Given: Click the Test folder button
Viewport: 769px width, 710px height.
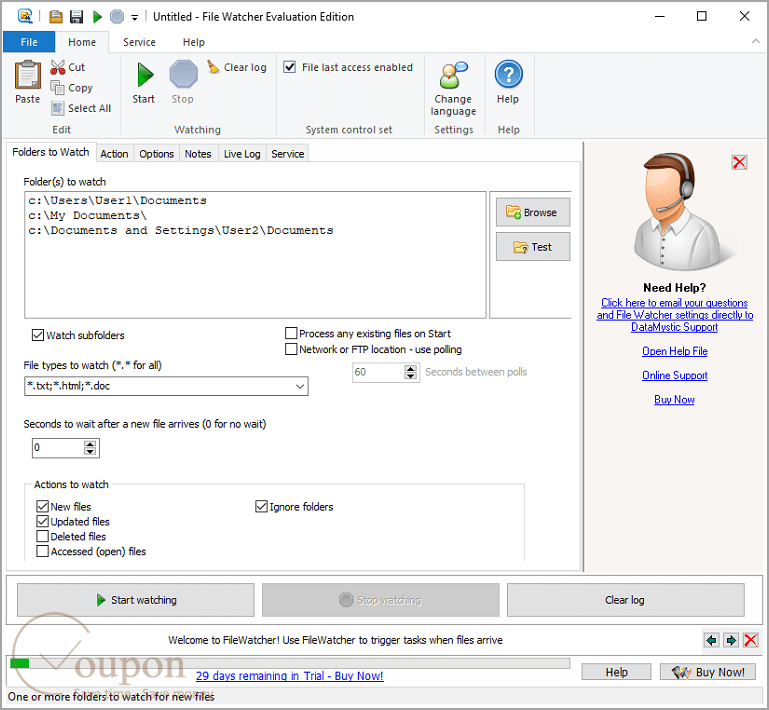Looking at the screenshot, I should [533, 247].
